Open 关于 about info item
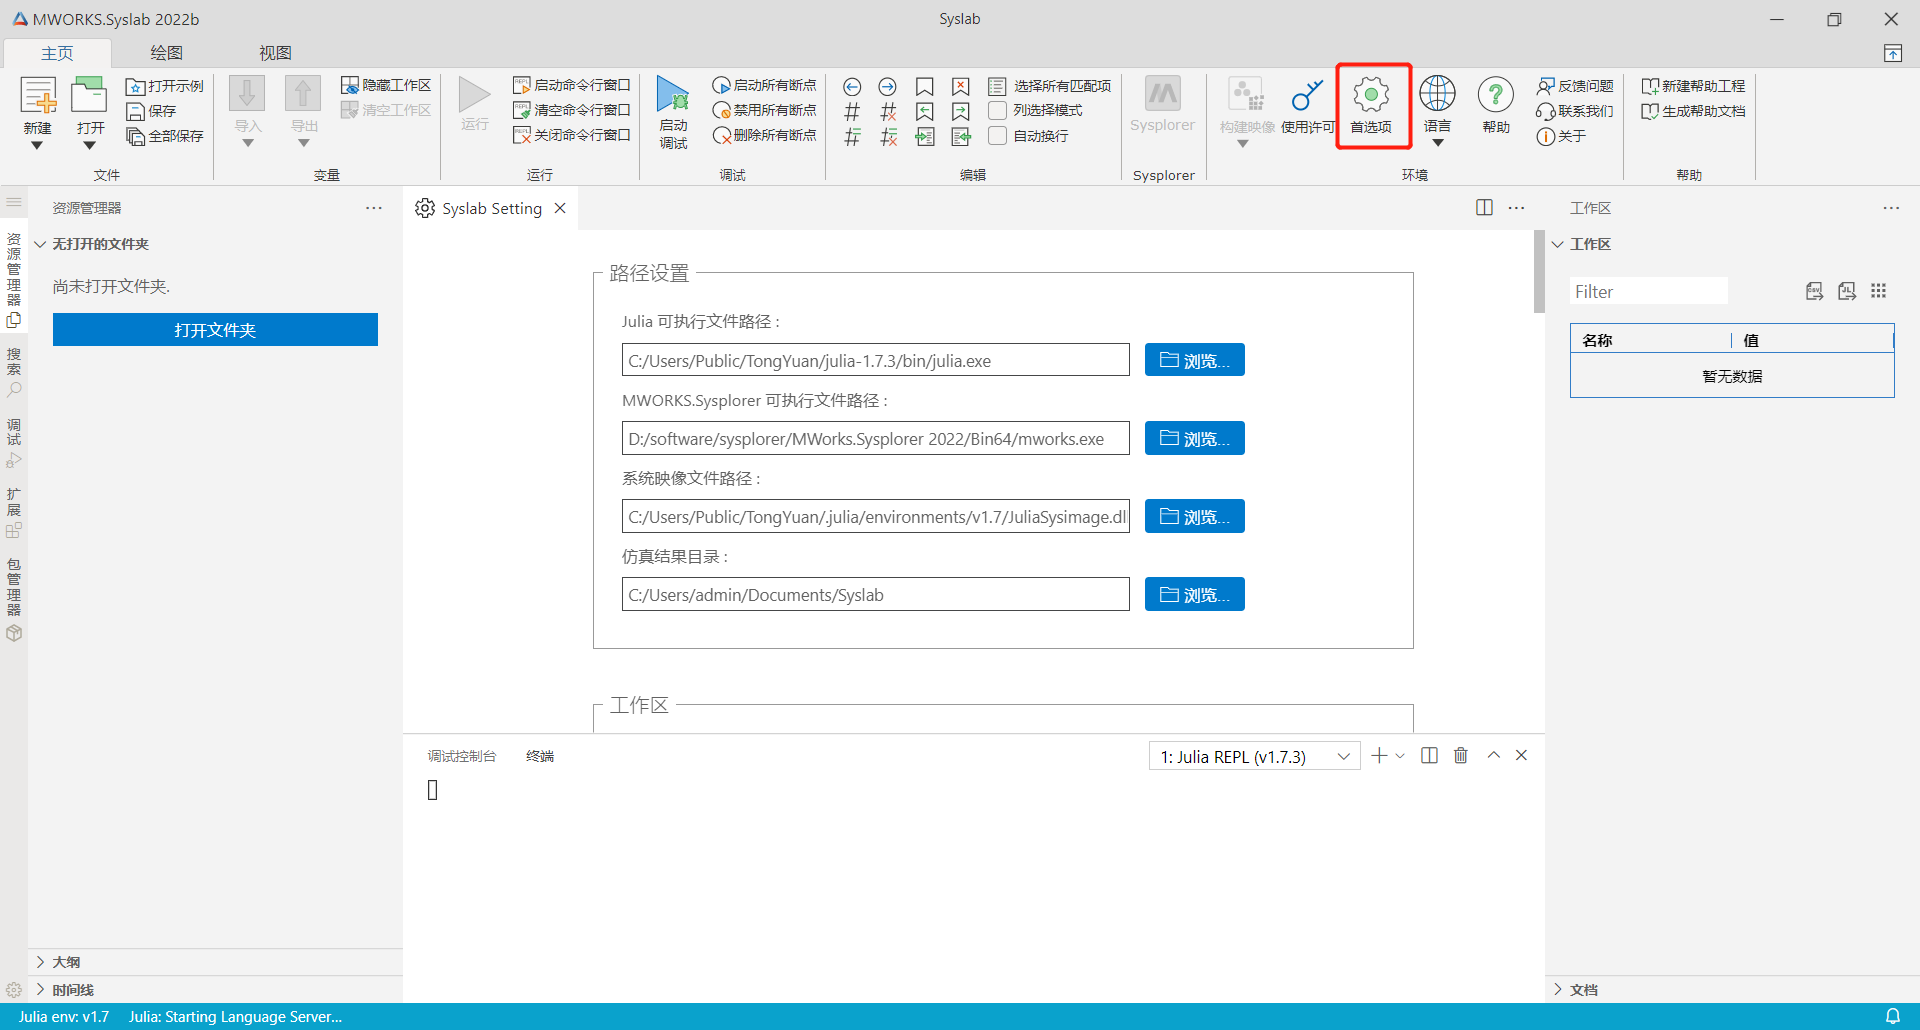Image resolution: width=1920 pixels, height=1030 pixels. (x=1562, y=136)
